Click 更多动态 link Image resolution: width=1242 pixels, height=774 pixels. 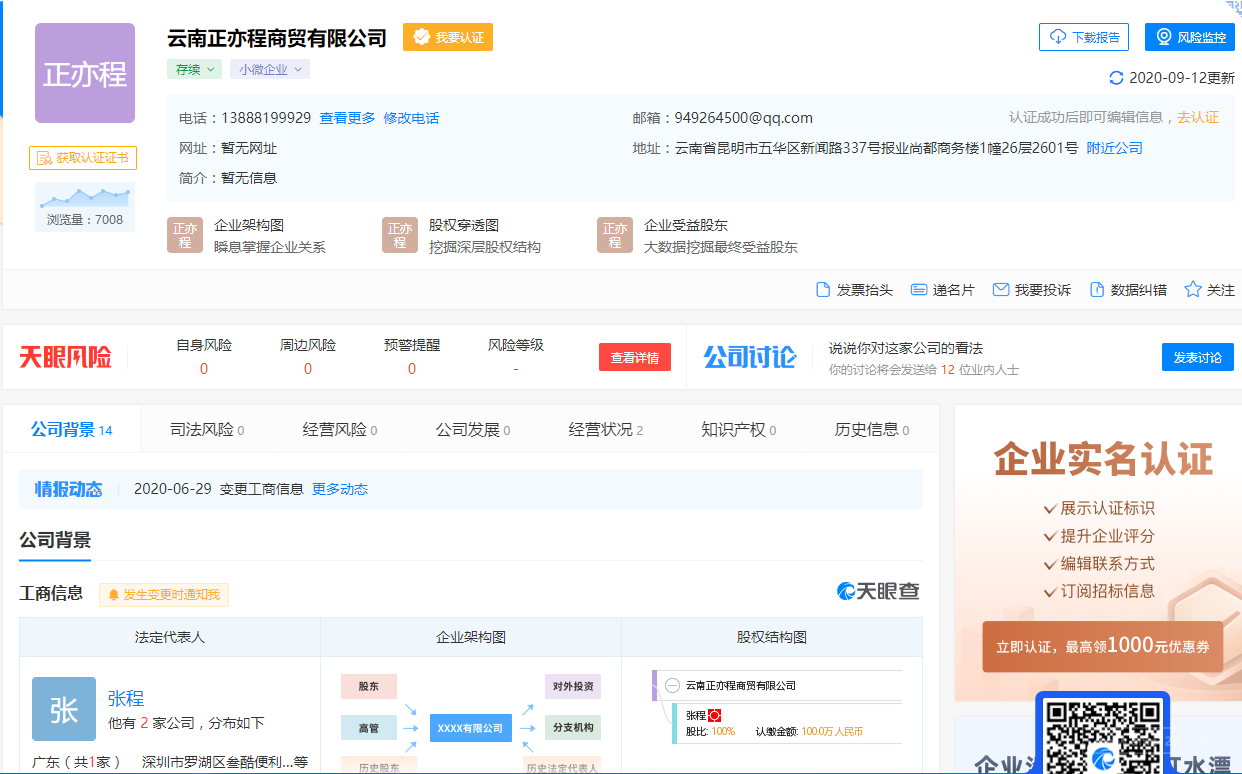[340, 489]
